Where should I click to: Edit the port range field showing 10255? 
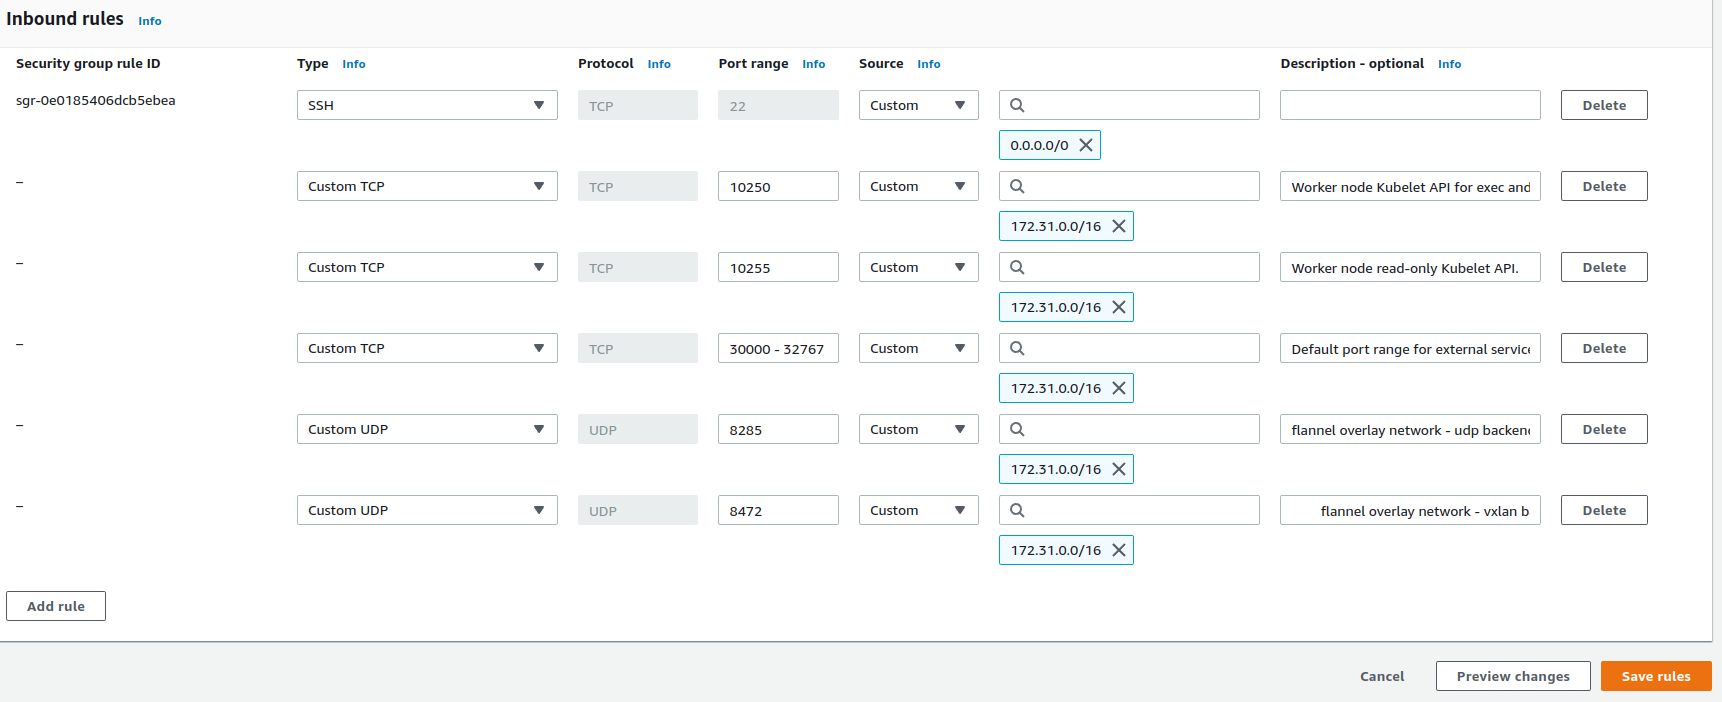click(x=778, y=267)
